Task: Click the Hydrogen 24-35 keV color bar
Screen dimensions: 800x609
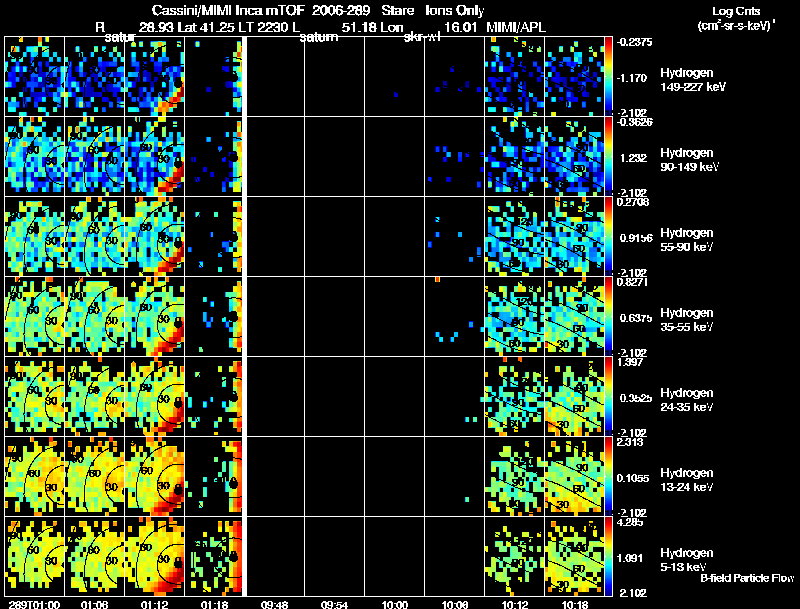Action: [608, 396]
